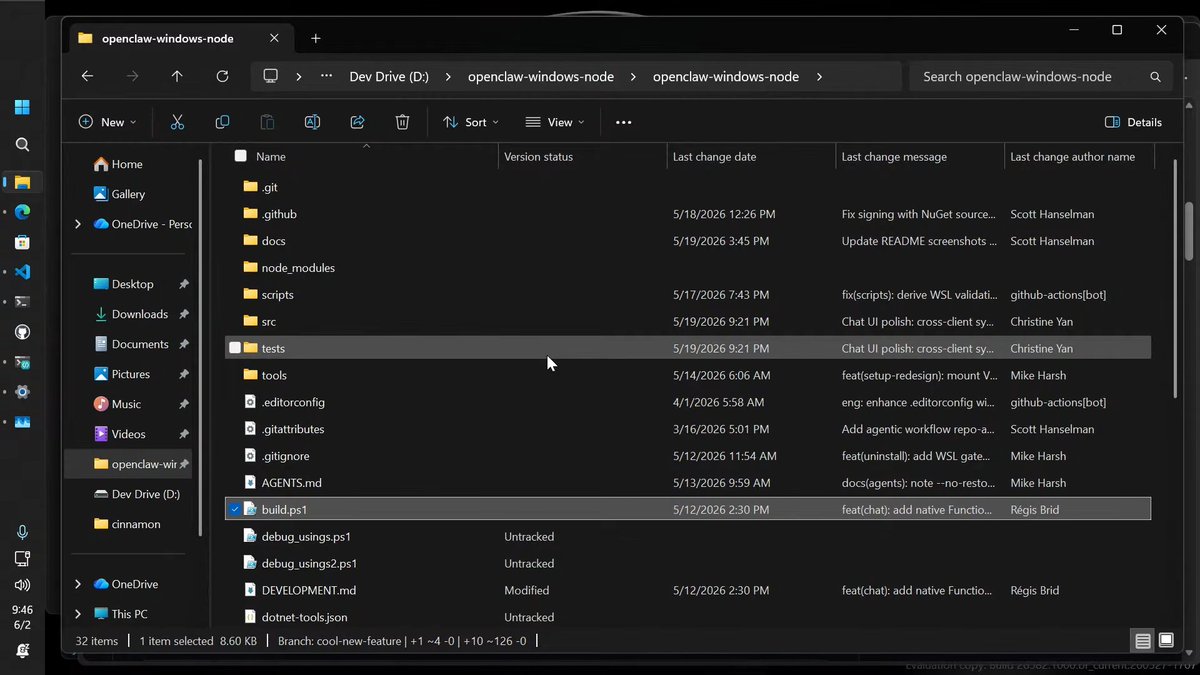Open the address bar ellipsis breadcrumb menu
Screen dimensions: 1200x675
pos(326,76)
